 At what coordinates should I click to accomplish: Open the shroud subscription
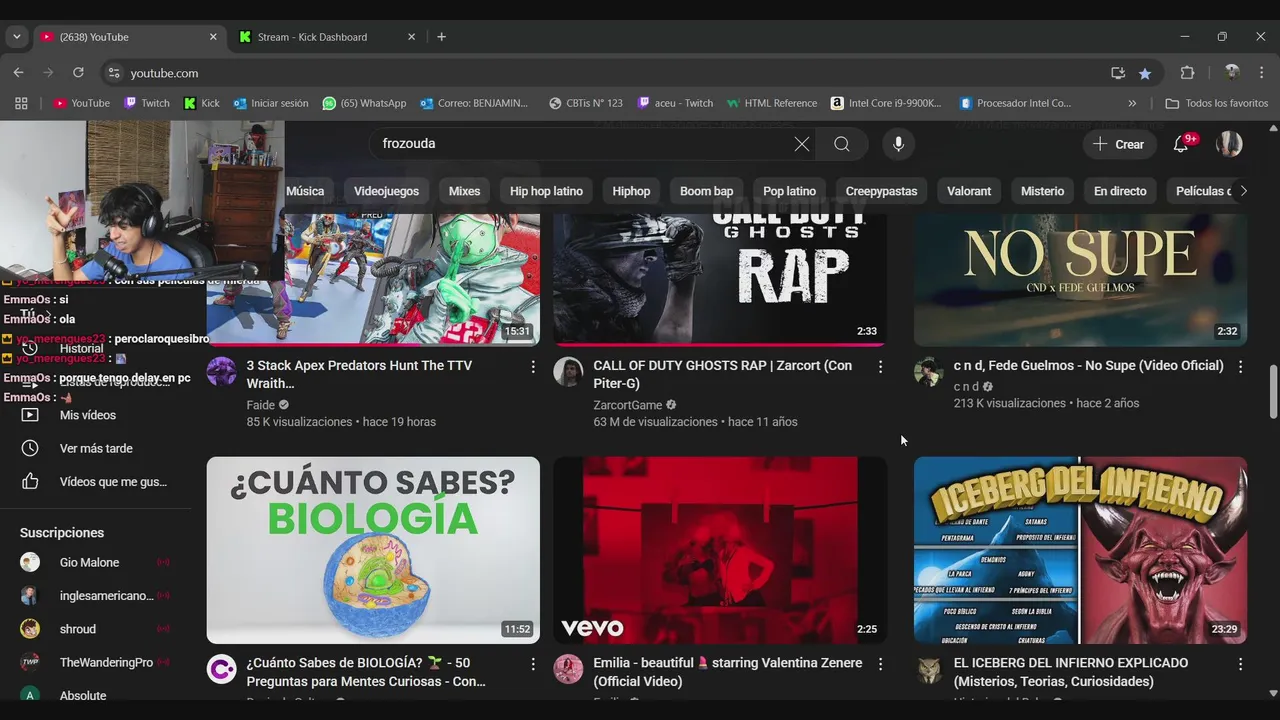point(78,629)
